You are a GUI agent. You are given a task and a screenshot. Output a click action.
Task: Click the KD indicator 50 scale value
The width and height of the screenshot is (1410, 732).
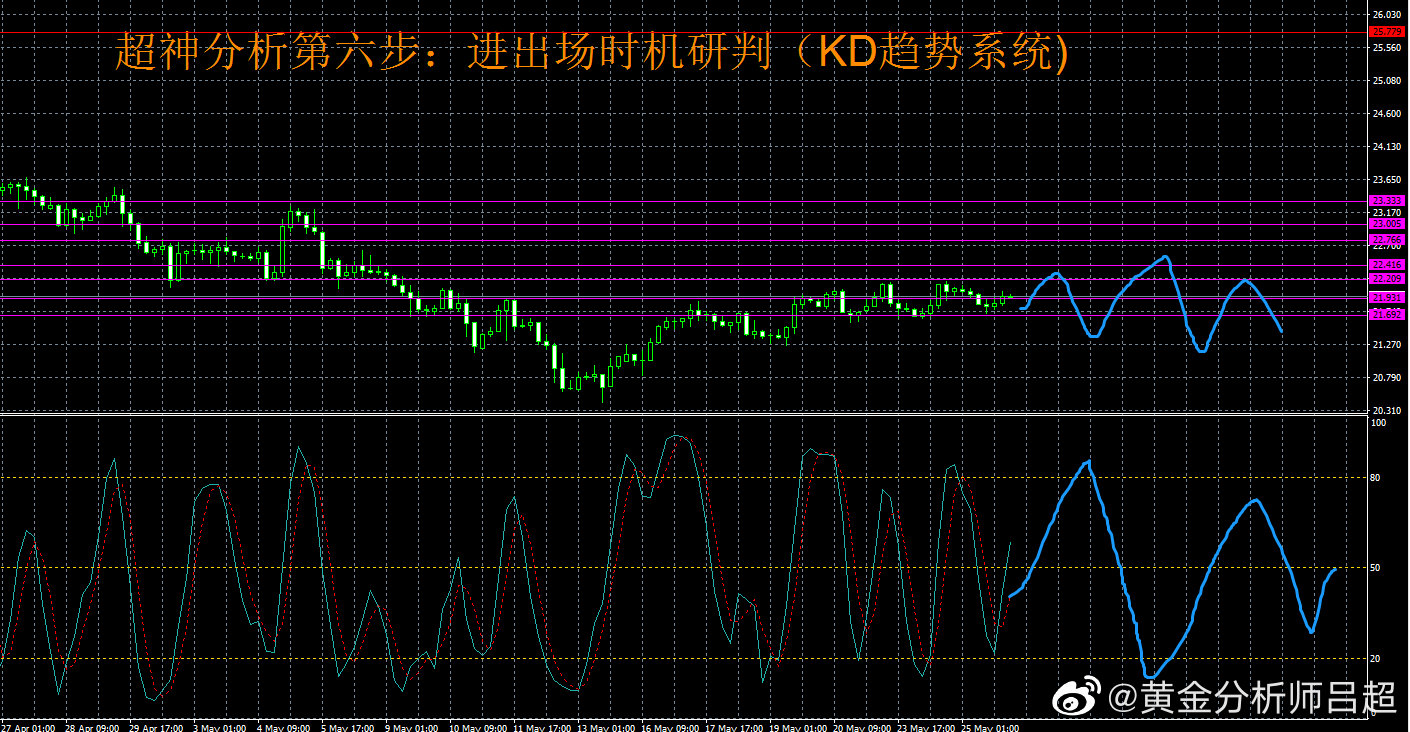pos(1377,568)
